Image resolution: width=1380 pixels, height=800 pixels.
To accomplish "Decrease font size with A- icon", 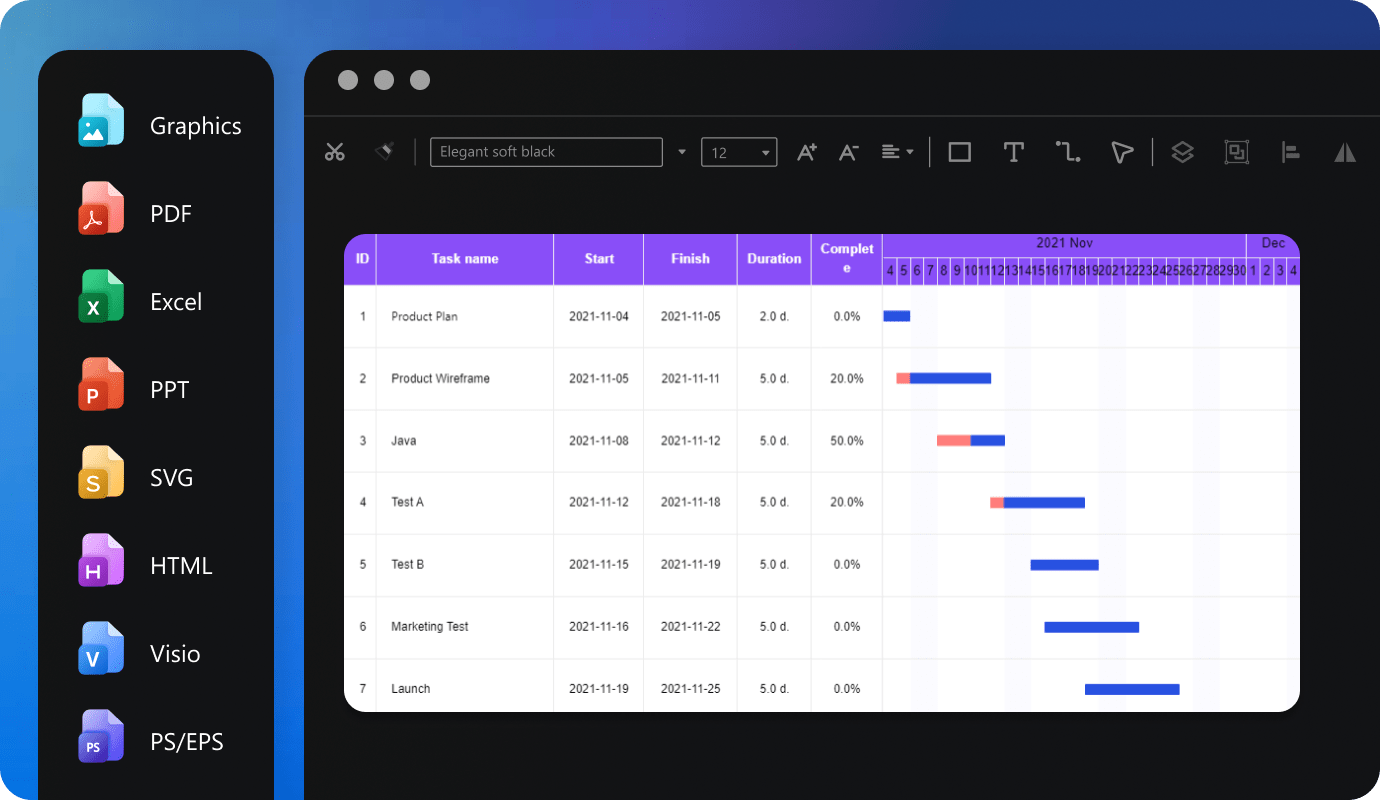I will coord(848,152).
